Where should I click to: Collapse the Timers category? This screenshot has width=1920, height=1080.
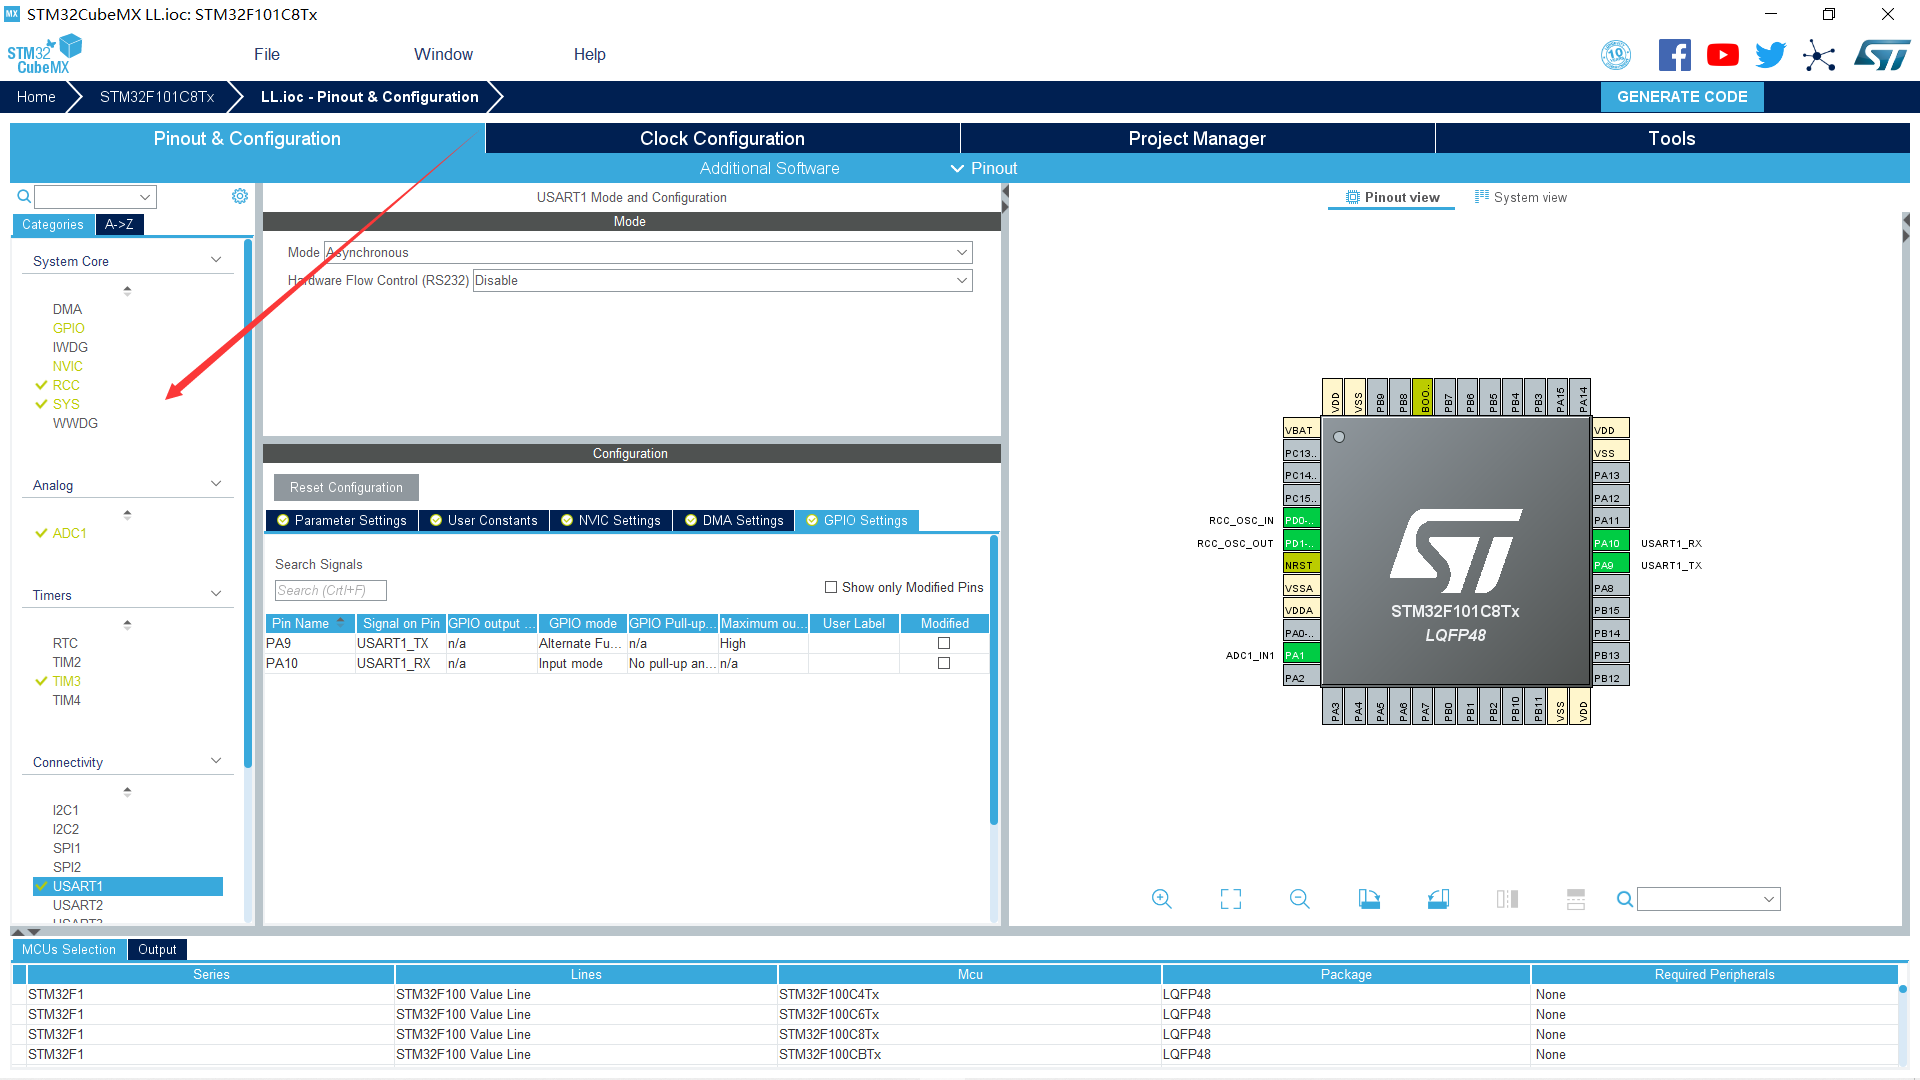pos(216,594)
